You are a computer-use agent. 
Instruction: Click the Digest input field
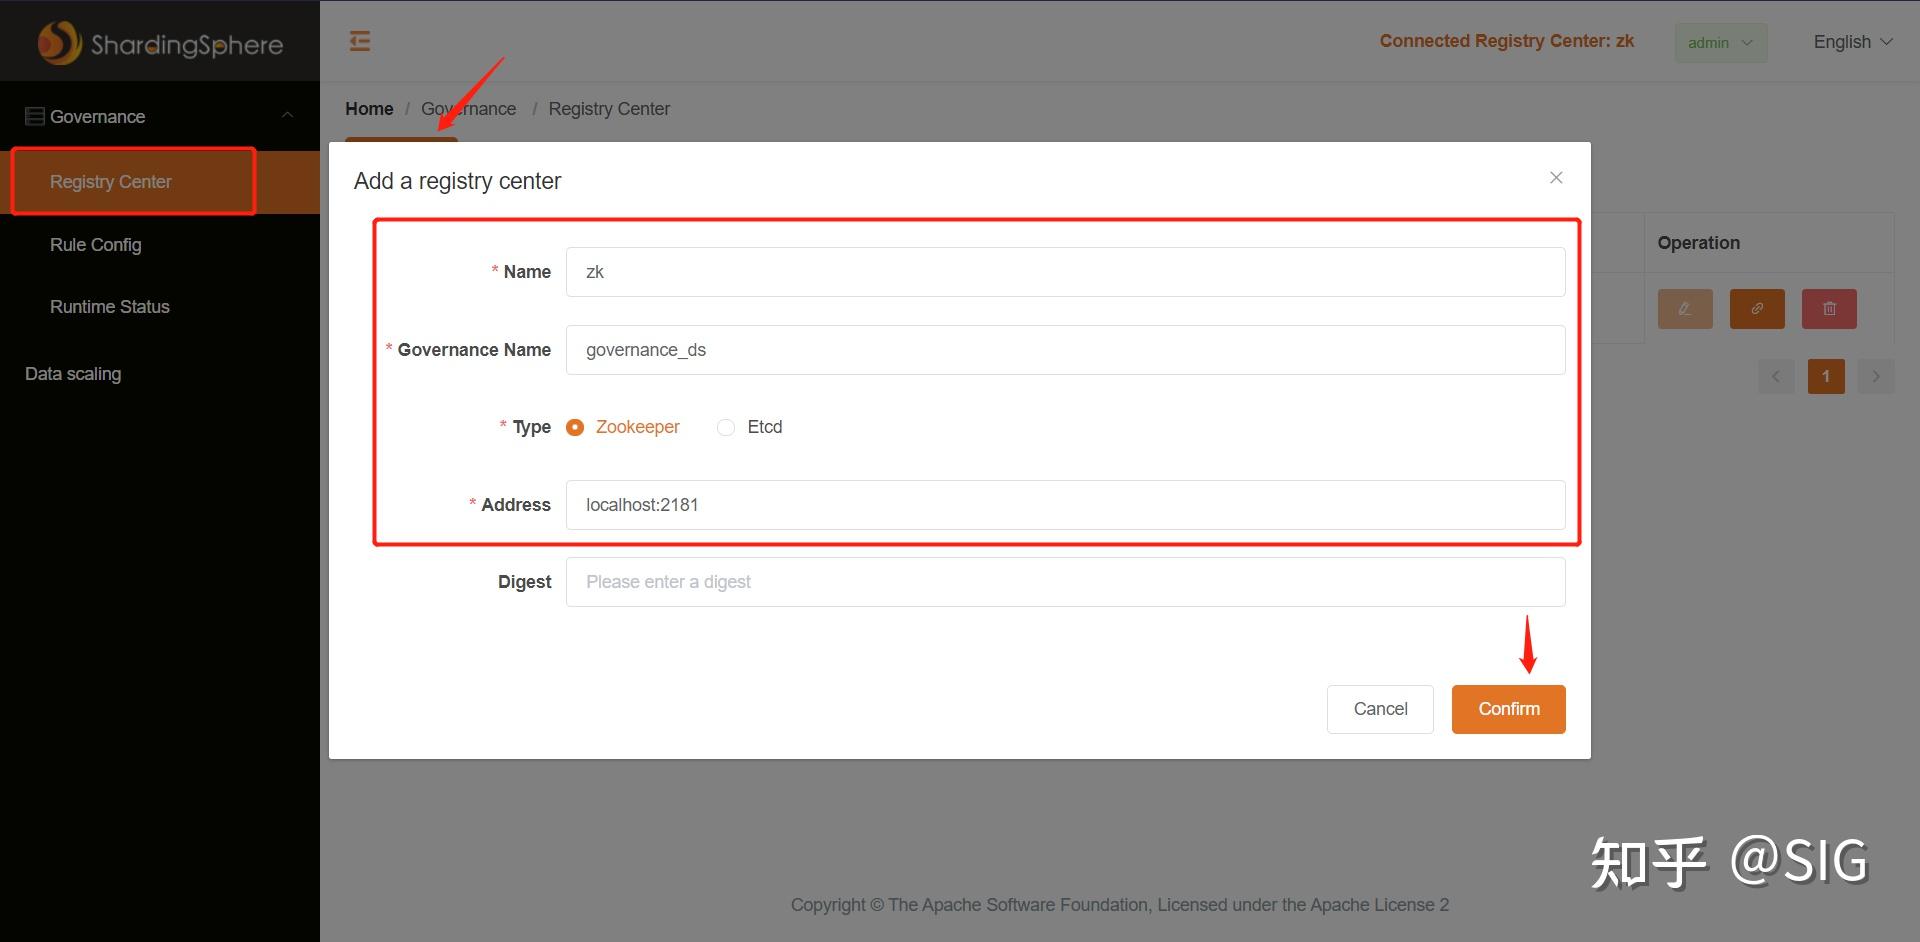click(1065, 582)
